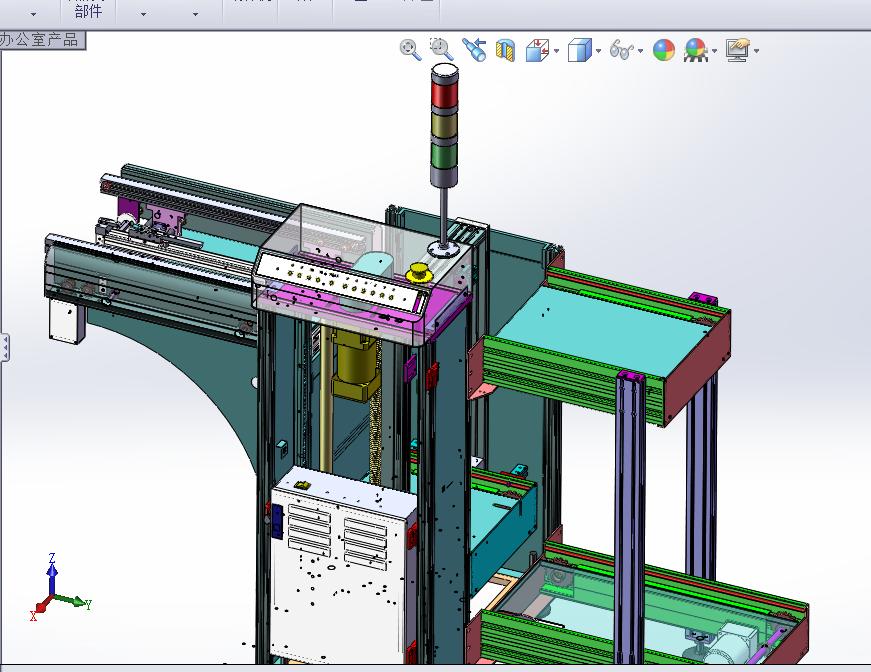Viewport: 871px width, 672px height.
Task: Click the Zoom to Fit magnifier icon
Action: tap(411, 49)
